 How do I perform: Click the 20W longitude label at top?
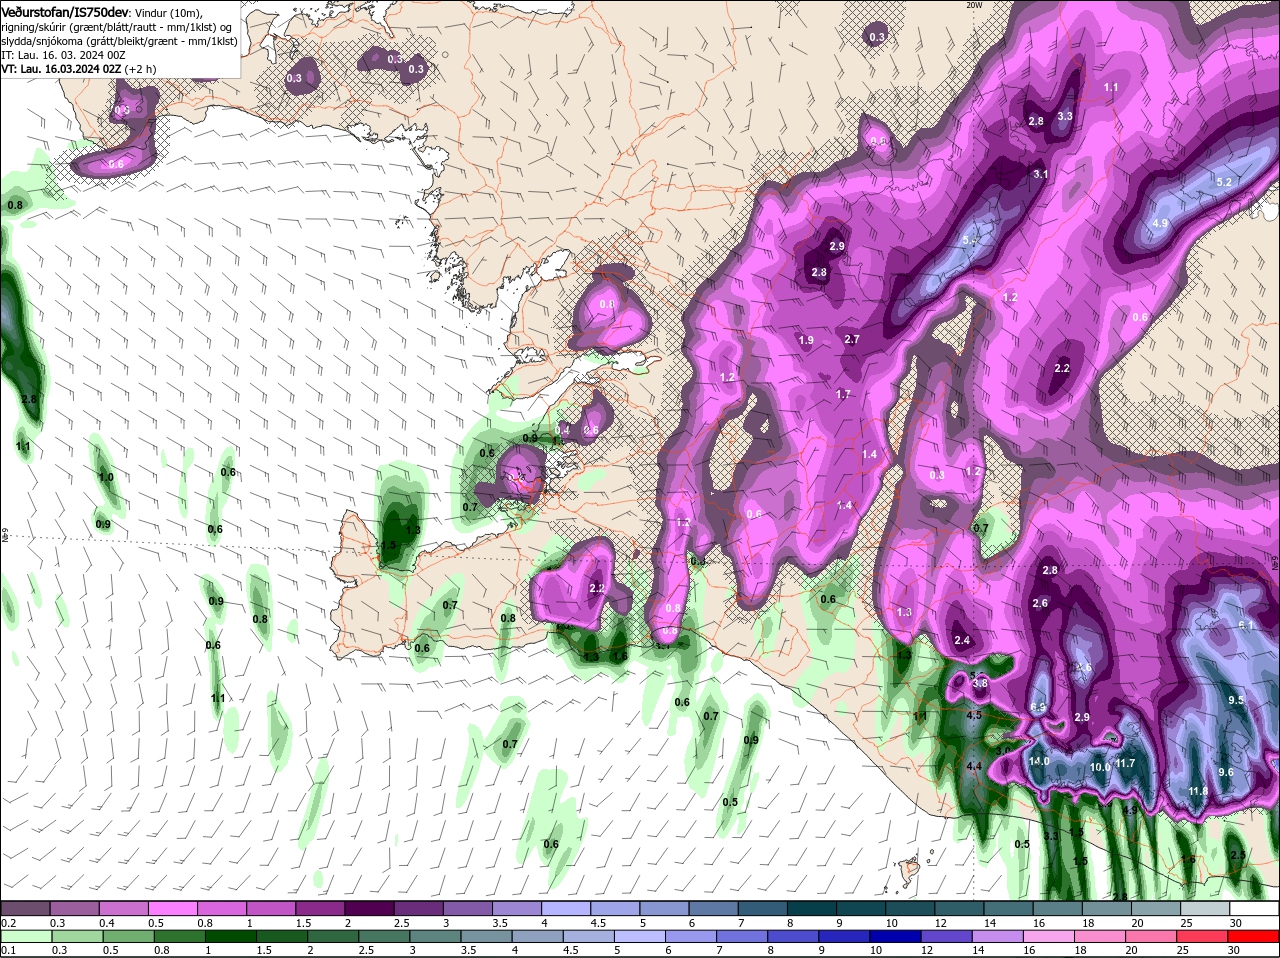point(974,5)
